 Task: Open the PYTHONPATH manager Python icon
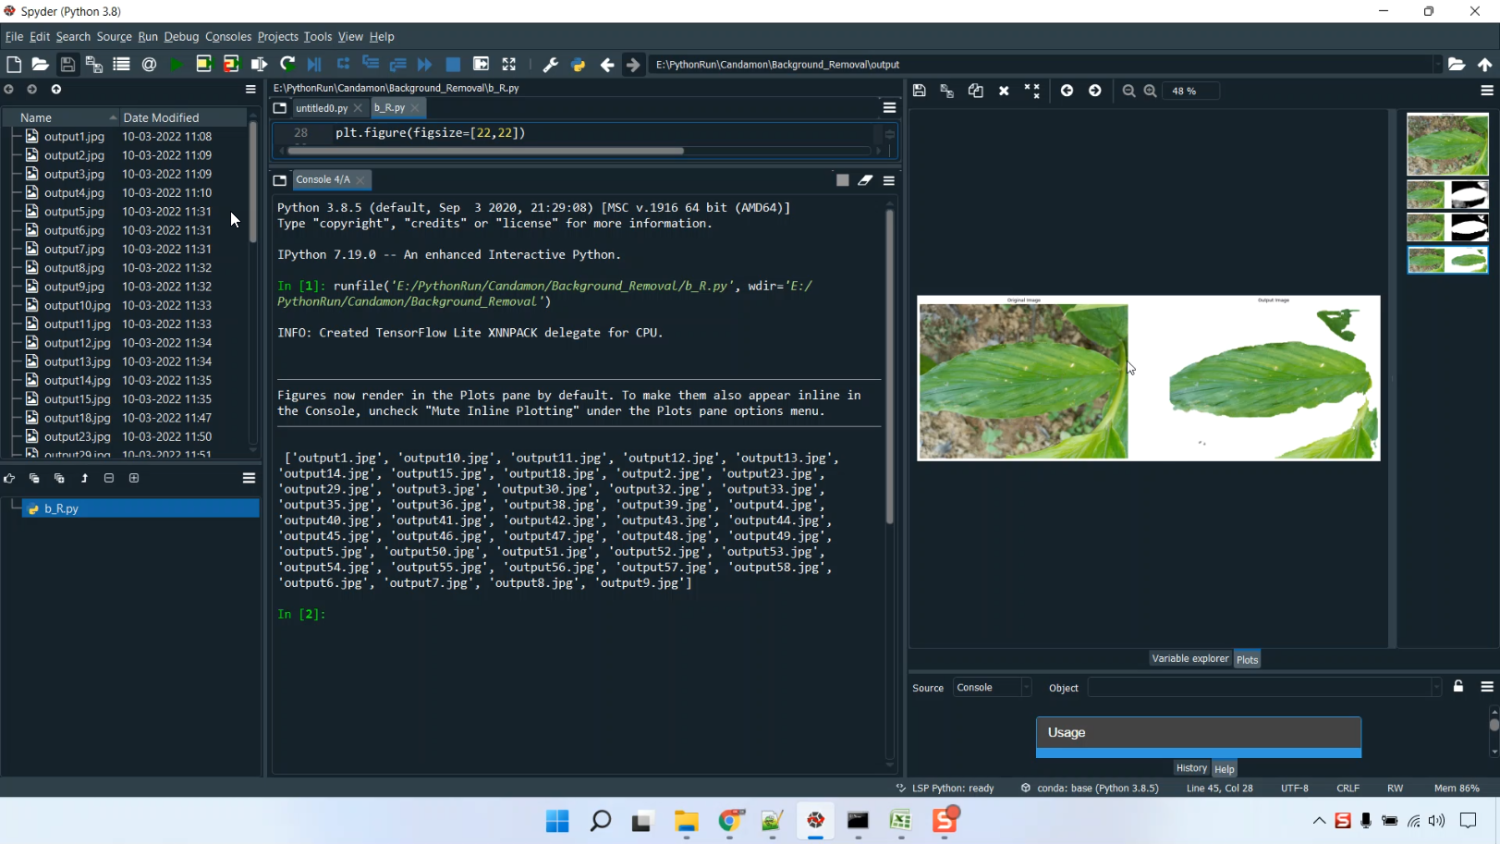tap(578, 64)
